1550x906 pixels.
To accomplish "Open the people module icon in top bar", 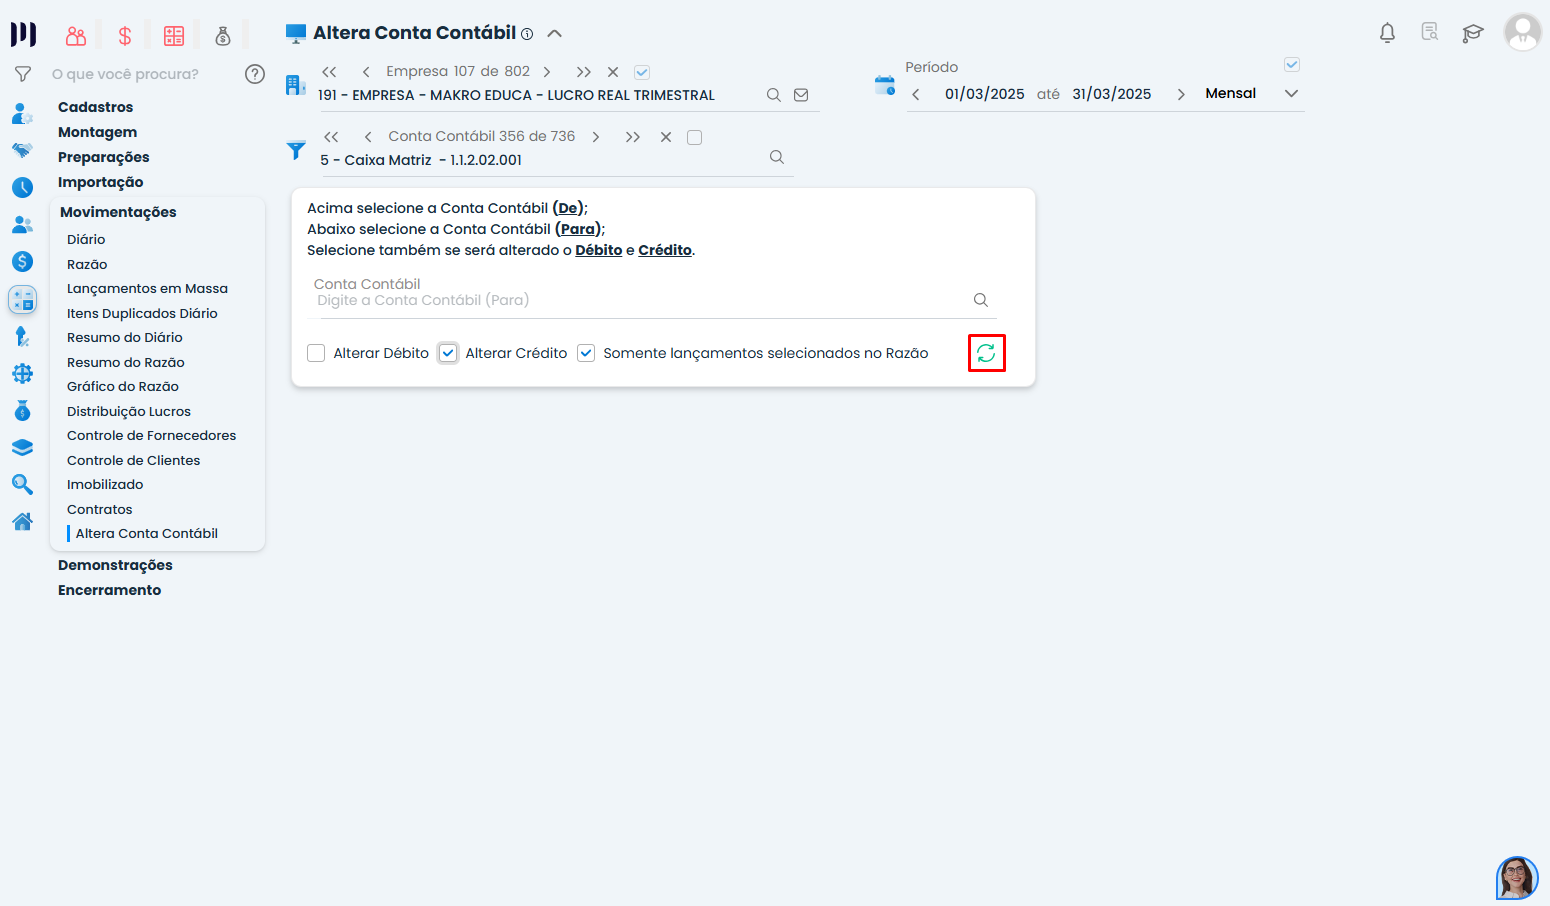I will click(76, 36).
